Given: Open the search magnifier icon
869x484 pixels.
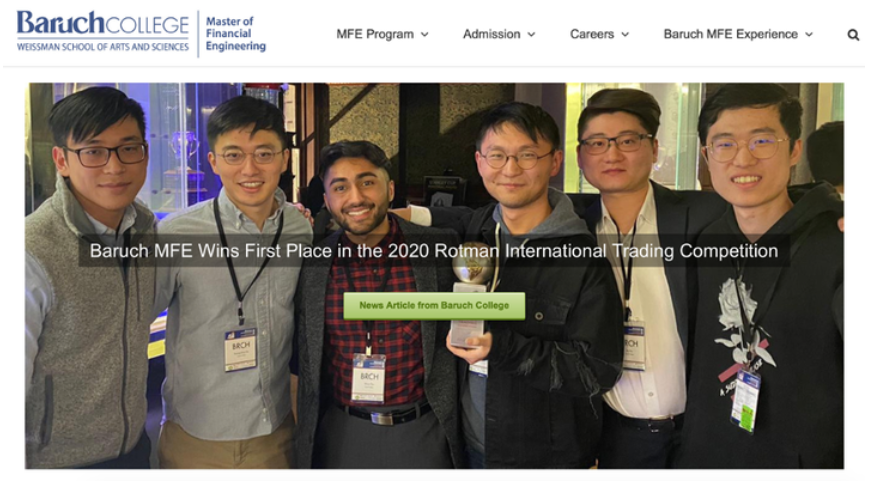Looking at the screenshot, I should (x=853, y=35).
